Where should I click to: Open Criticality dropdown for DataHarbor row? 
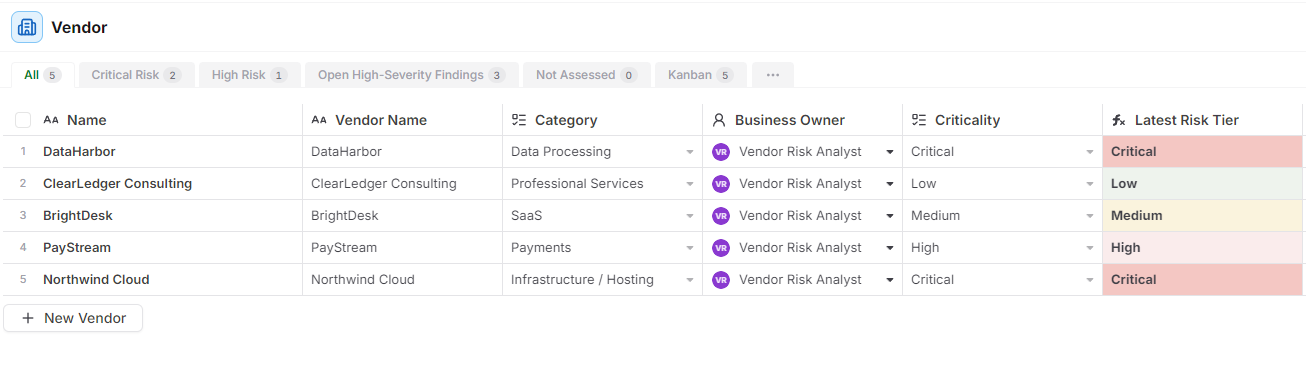1090,152
